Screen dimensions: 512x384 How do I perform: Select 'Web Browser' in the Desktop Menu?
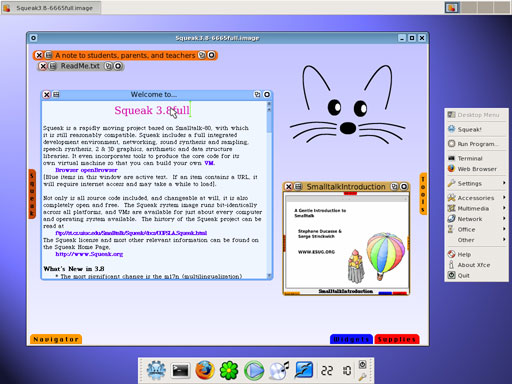click(476, 169)
